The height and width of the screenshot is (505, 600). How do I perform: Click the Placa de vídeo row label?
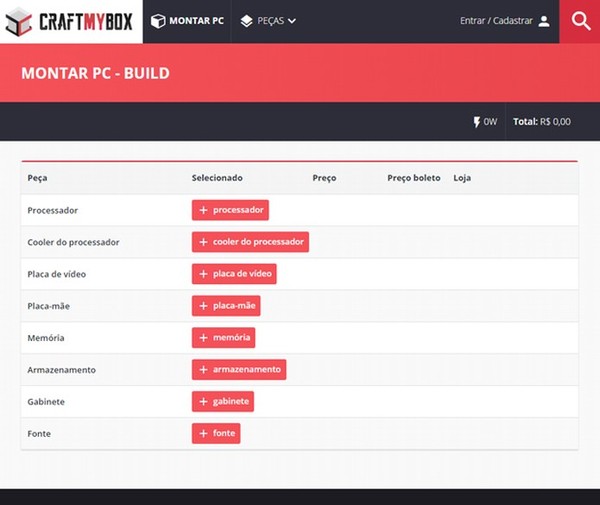point(57,274)
